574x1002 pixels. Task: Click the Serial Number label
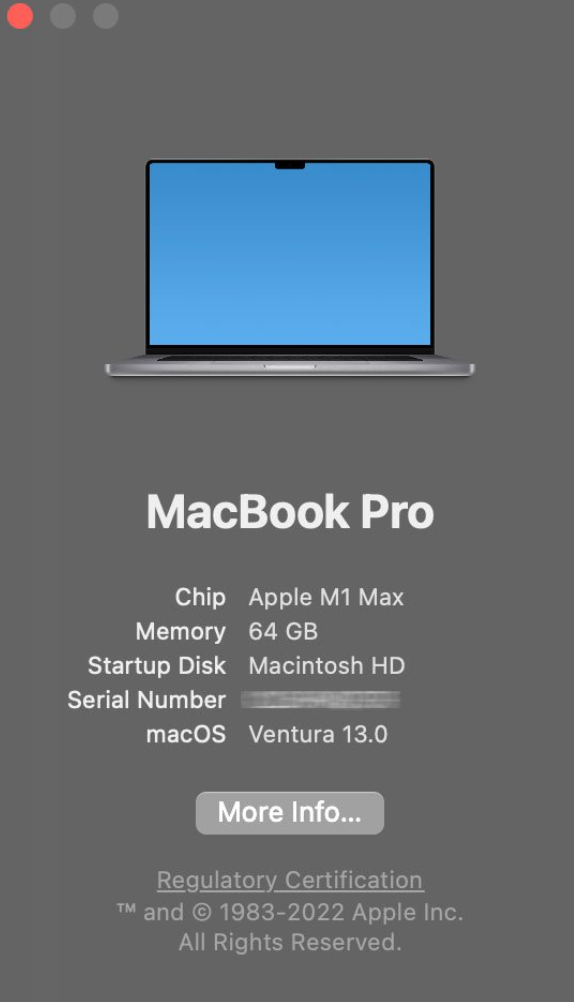coord(146,700)
